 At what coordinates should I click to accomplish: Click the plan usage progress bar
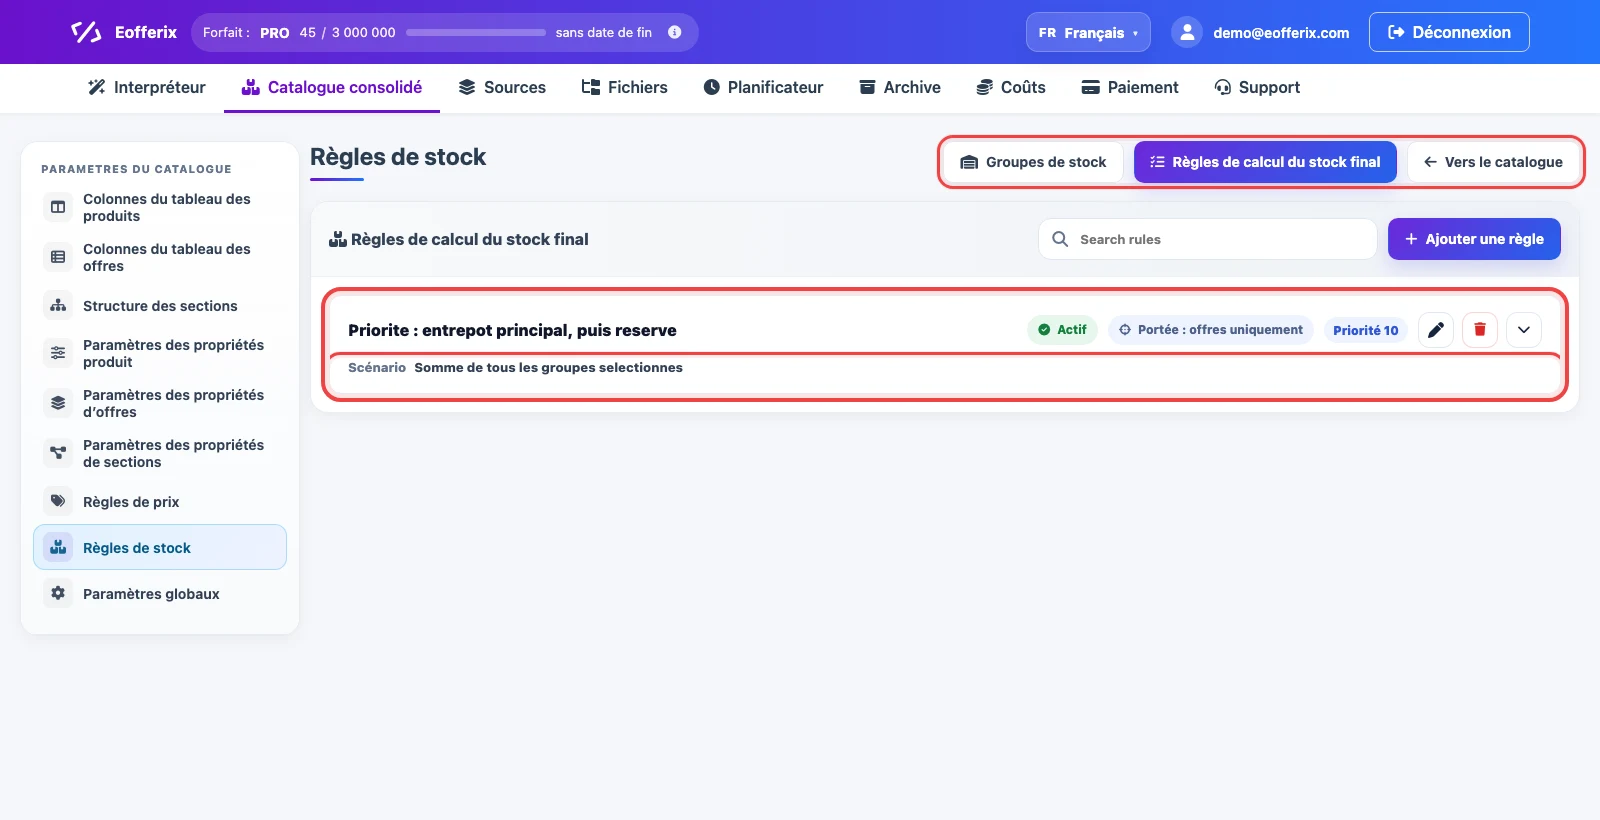click(x=476, y=32)
